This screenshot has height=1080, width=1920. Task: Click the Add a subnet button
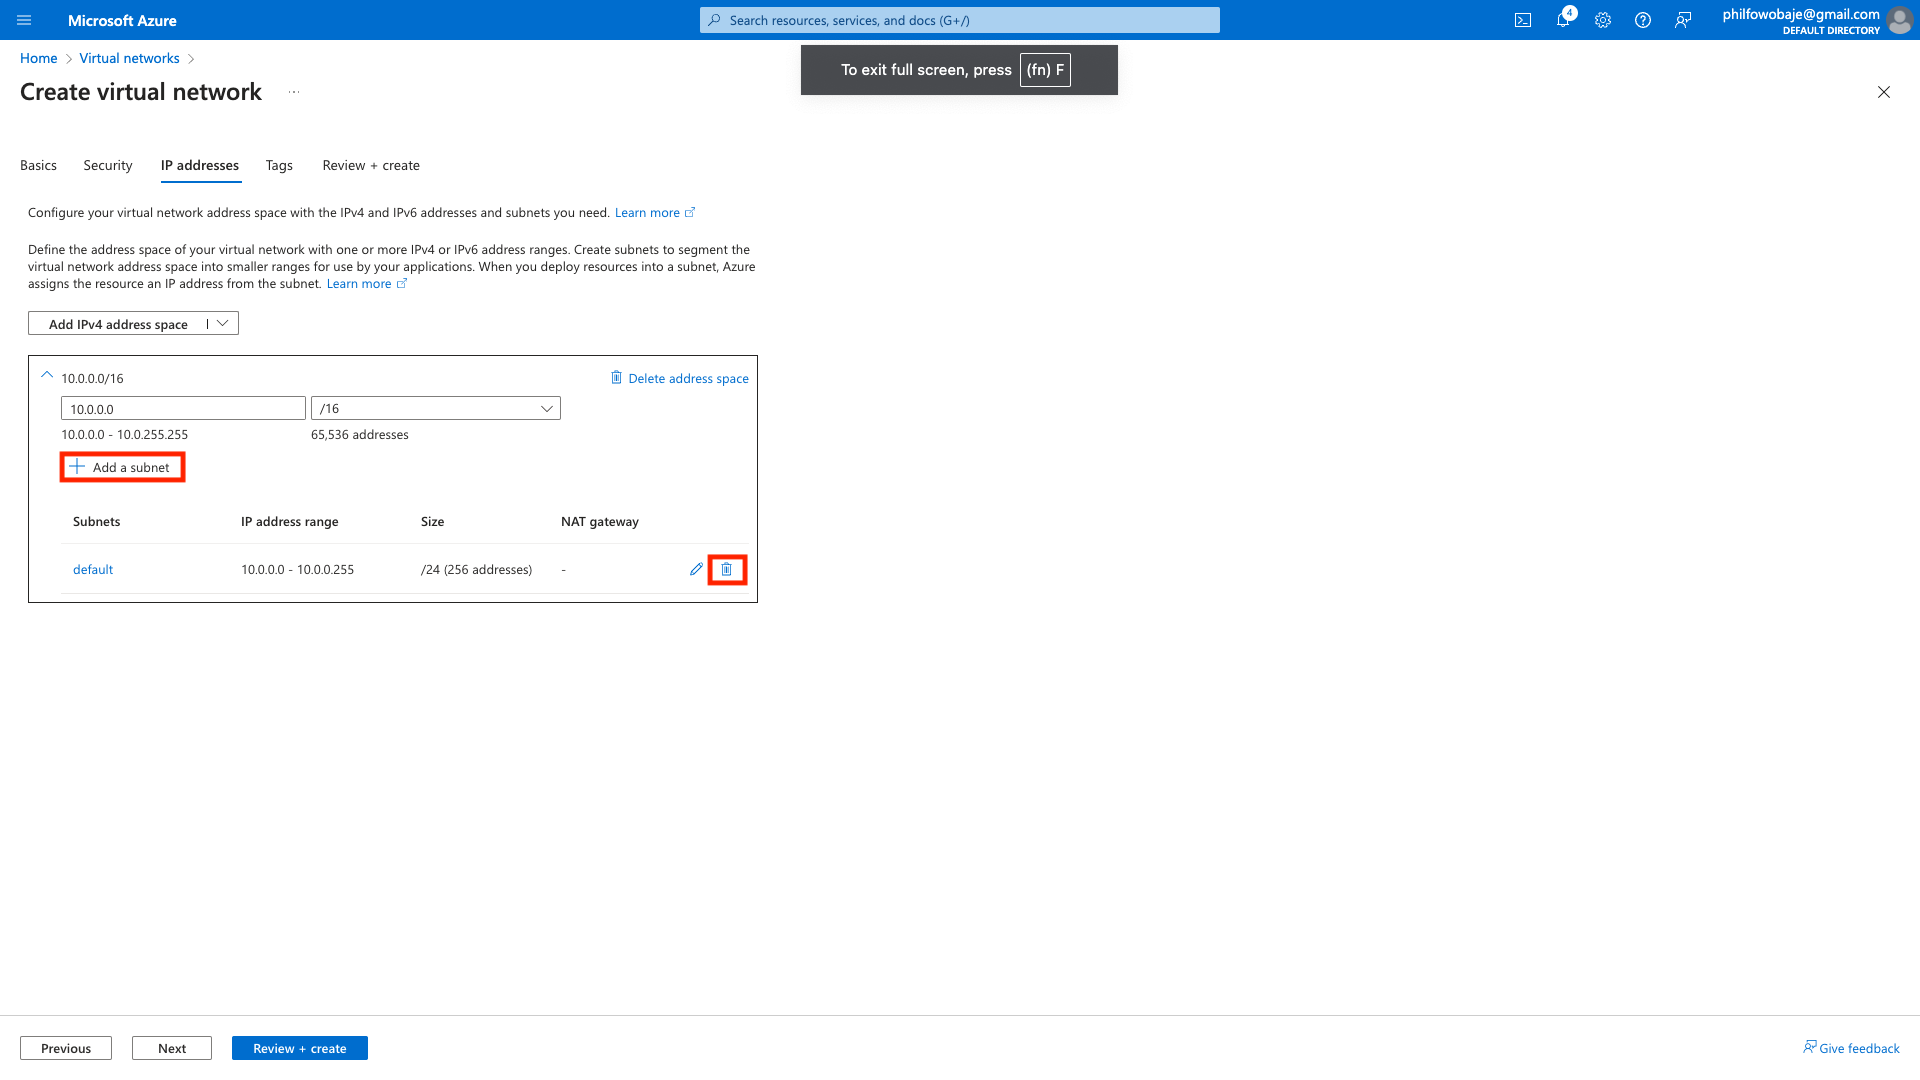122,467
